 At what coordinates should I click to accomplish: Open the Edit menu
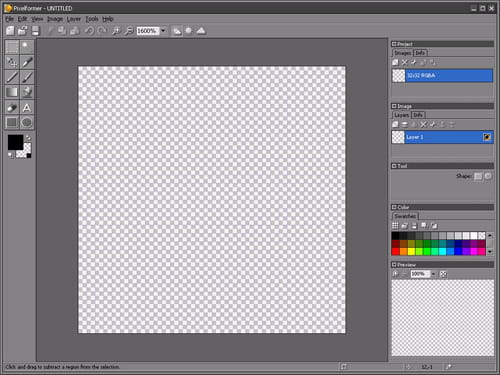22,19
